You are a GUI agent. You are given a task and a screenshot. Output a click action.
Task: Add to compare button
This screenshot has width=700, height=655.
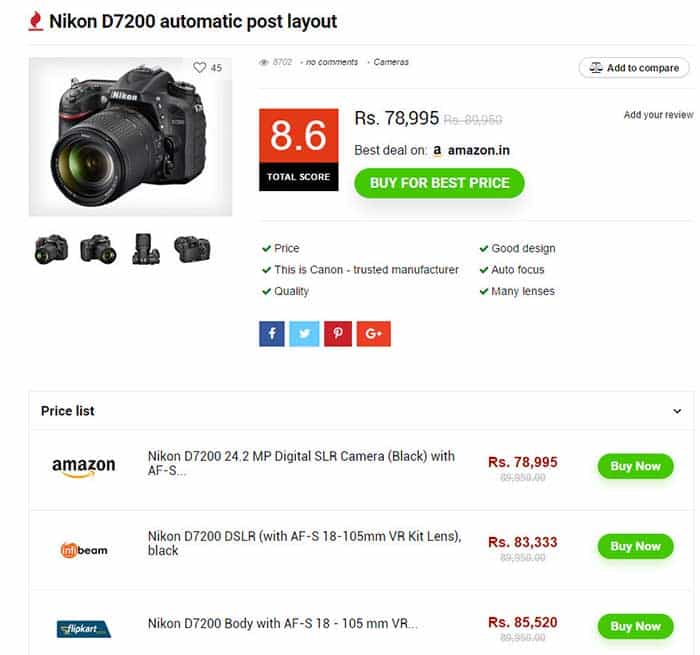tap(634, 68)
